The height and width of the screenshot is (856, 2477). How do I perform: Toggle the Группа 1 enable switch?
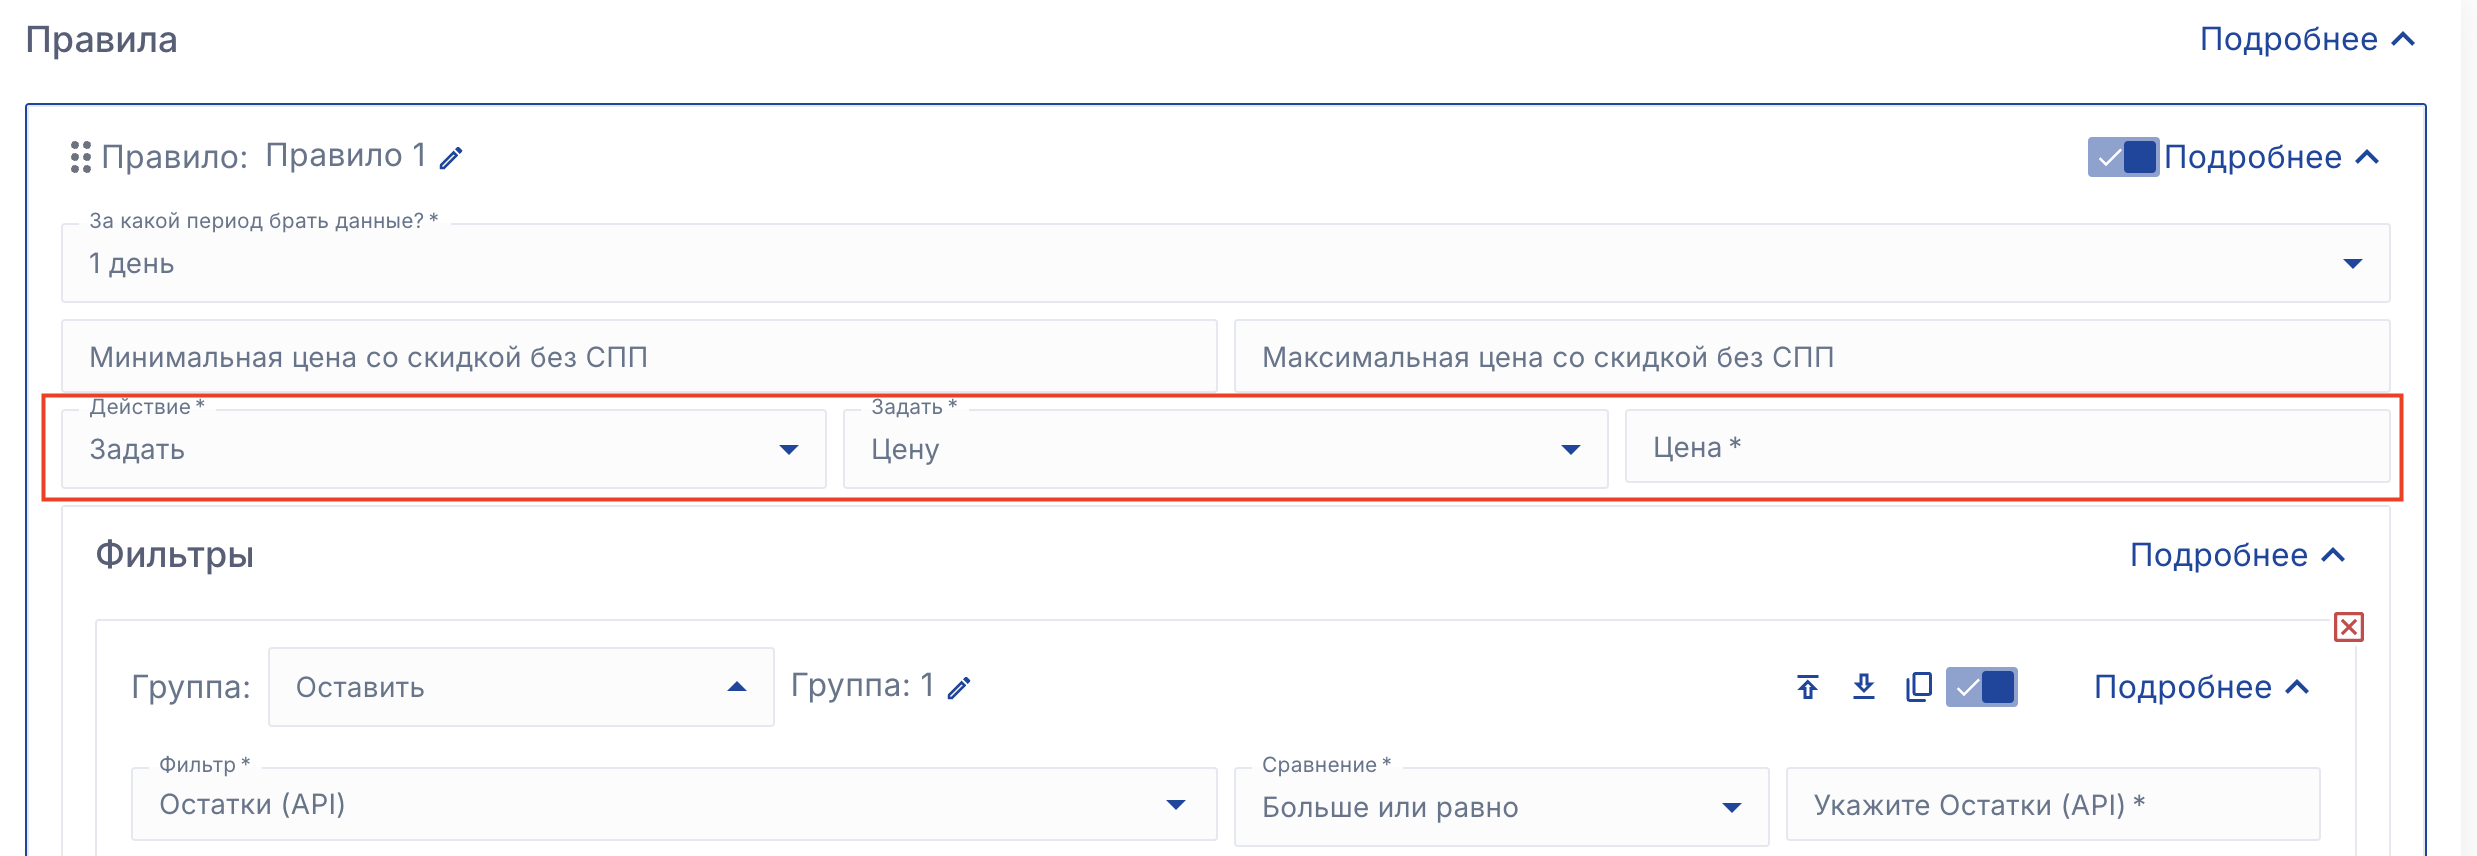click(x=1981, y=687)
